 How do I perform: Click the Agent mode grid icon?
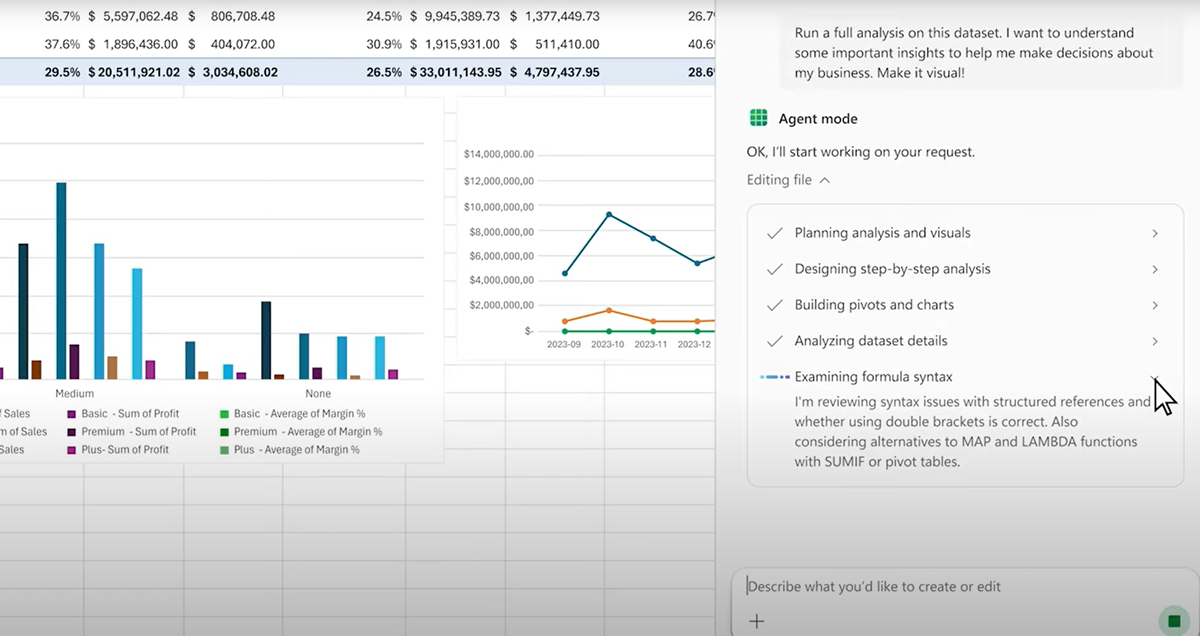click(758, 119)
